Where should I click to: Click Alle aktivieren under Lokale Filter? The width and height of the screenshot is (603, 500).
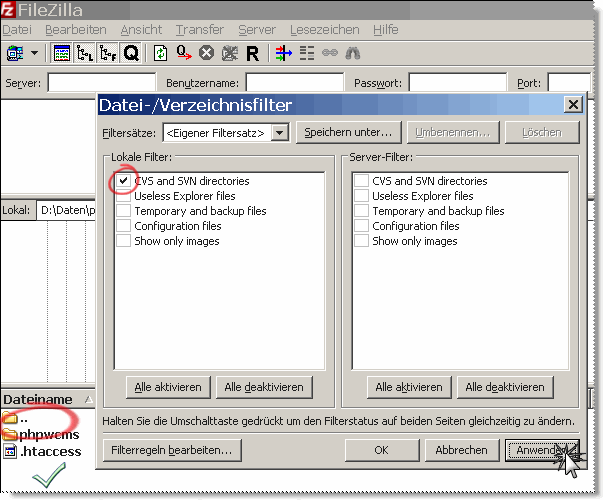(168, 387)
